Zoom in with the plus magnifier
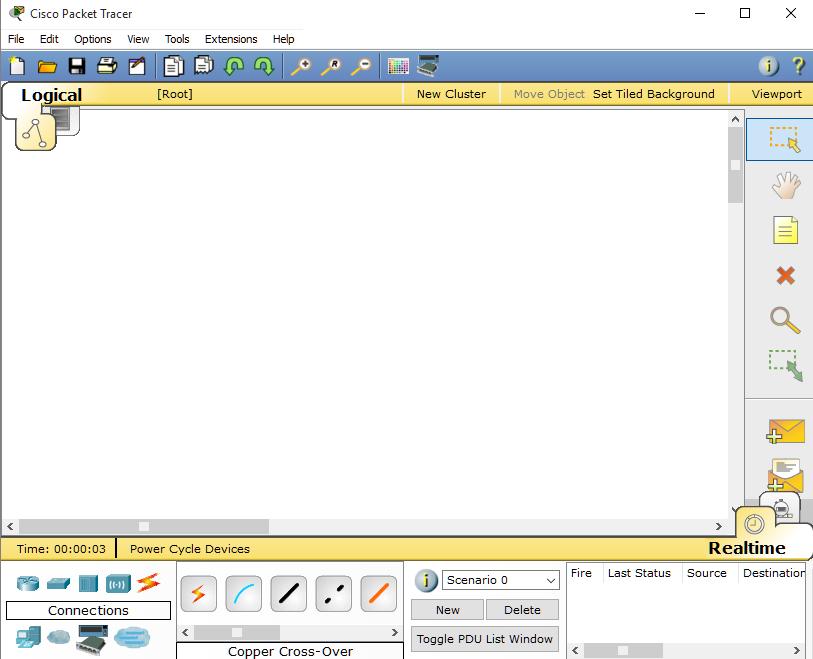 pyautogui.click(x=301, y=66)
